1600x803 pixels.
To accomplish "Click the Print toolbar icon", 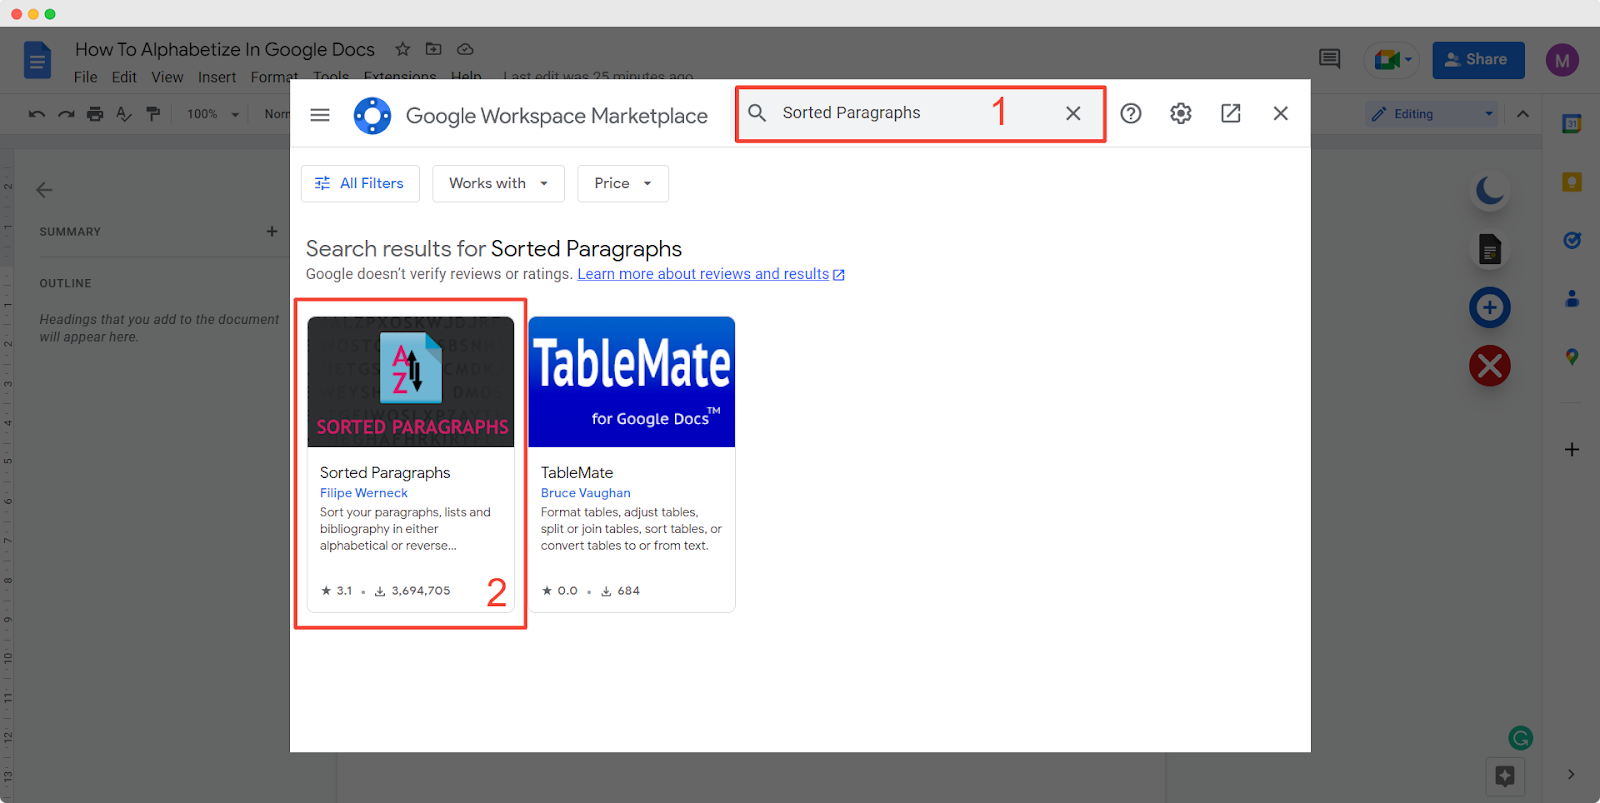I will [95, 114].
